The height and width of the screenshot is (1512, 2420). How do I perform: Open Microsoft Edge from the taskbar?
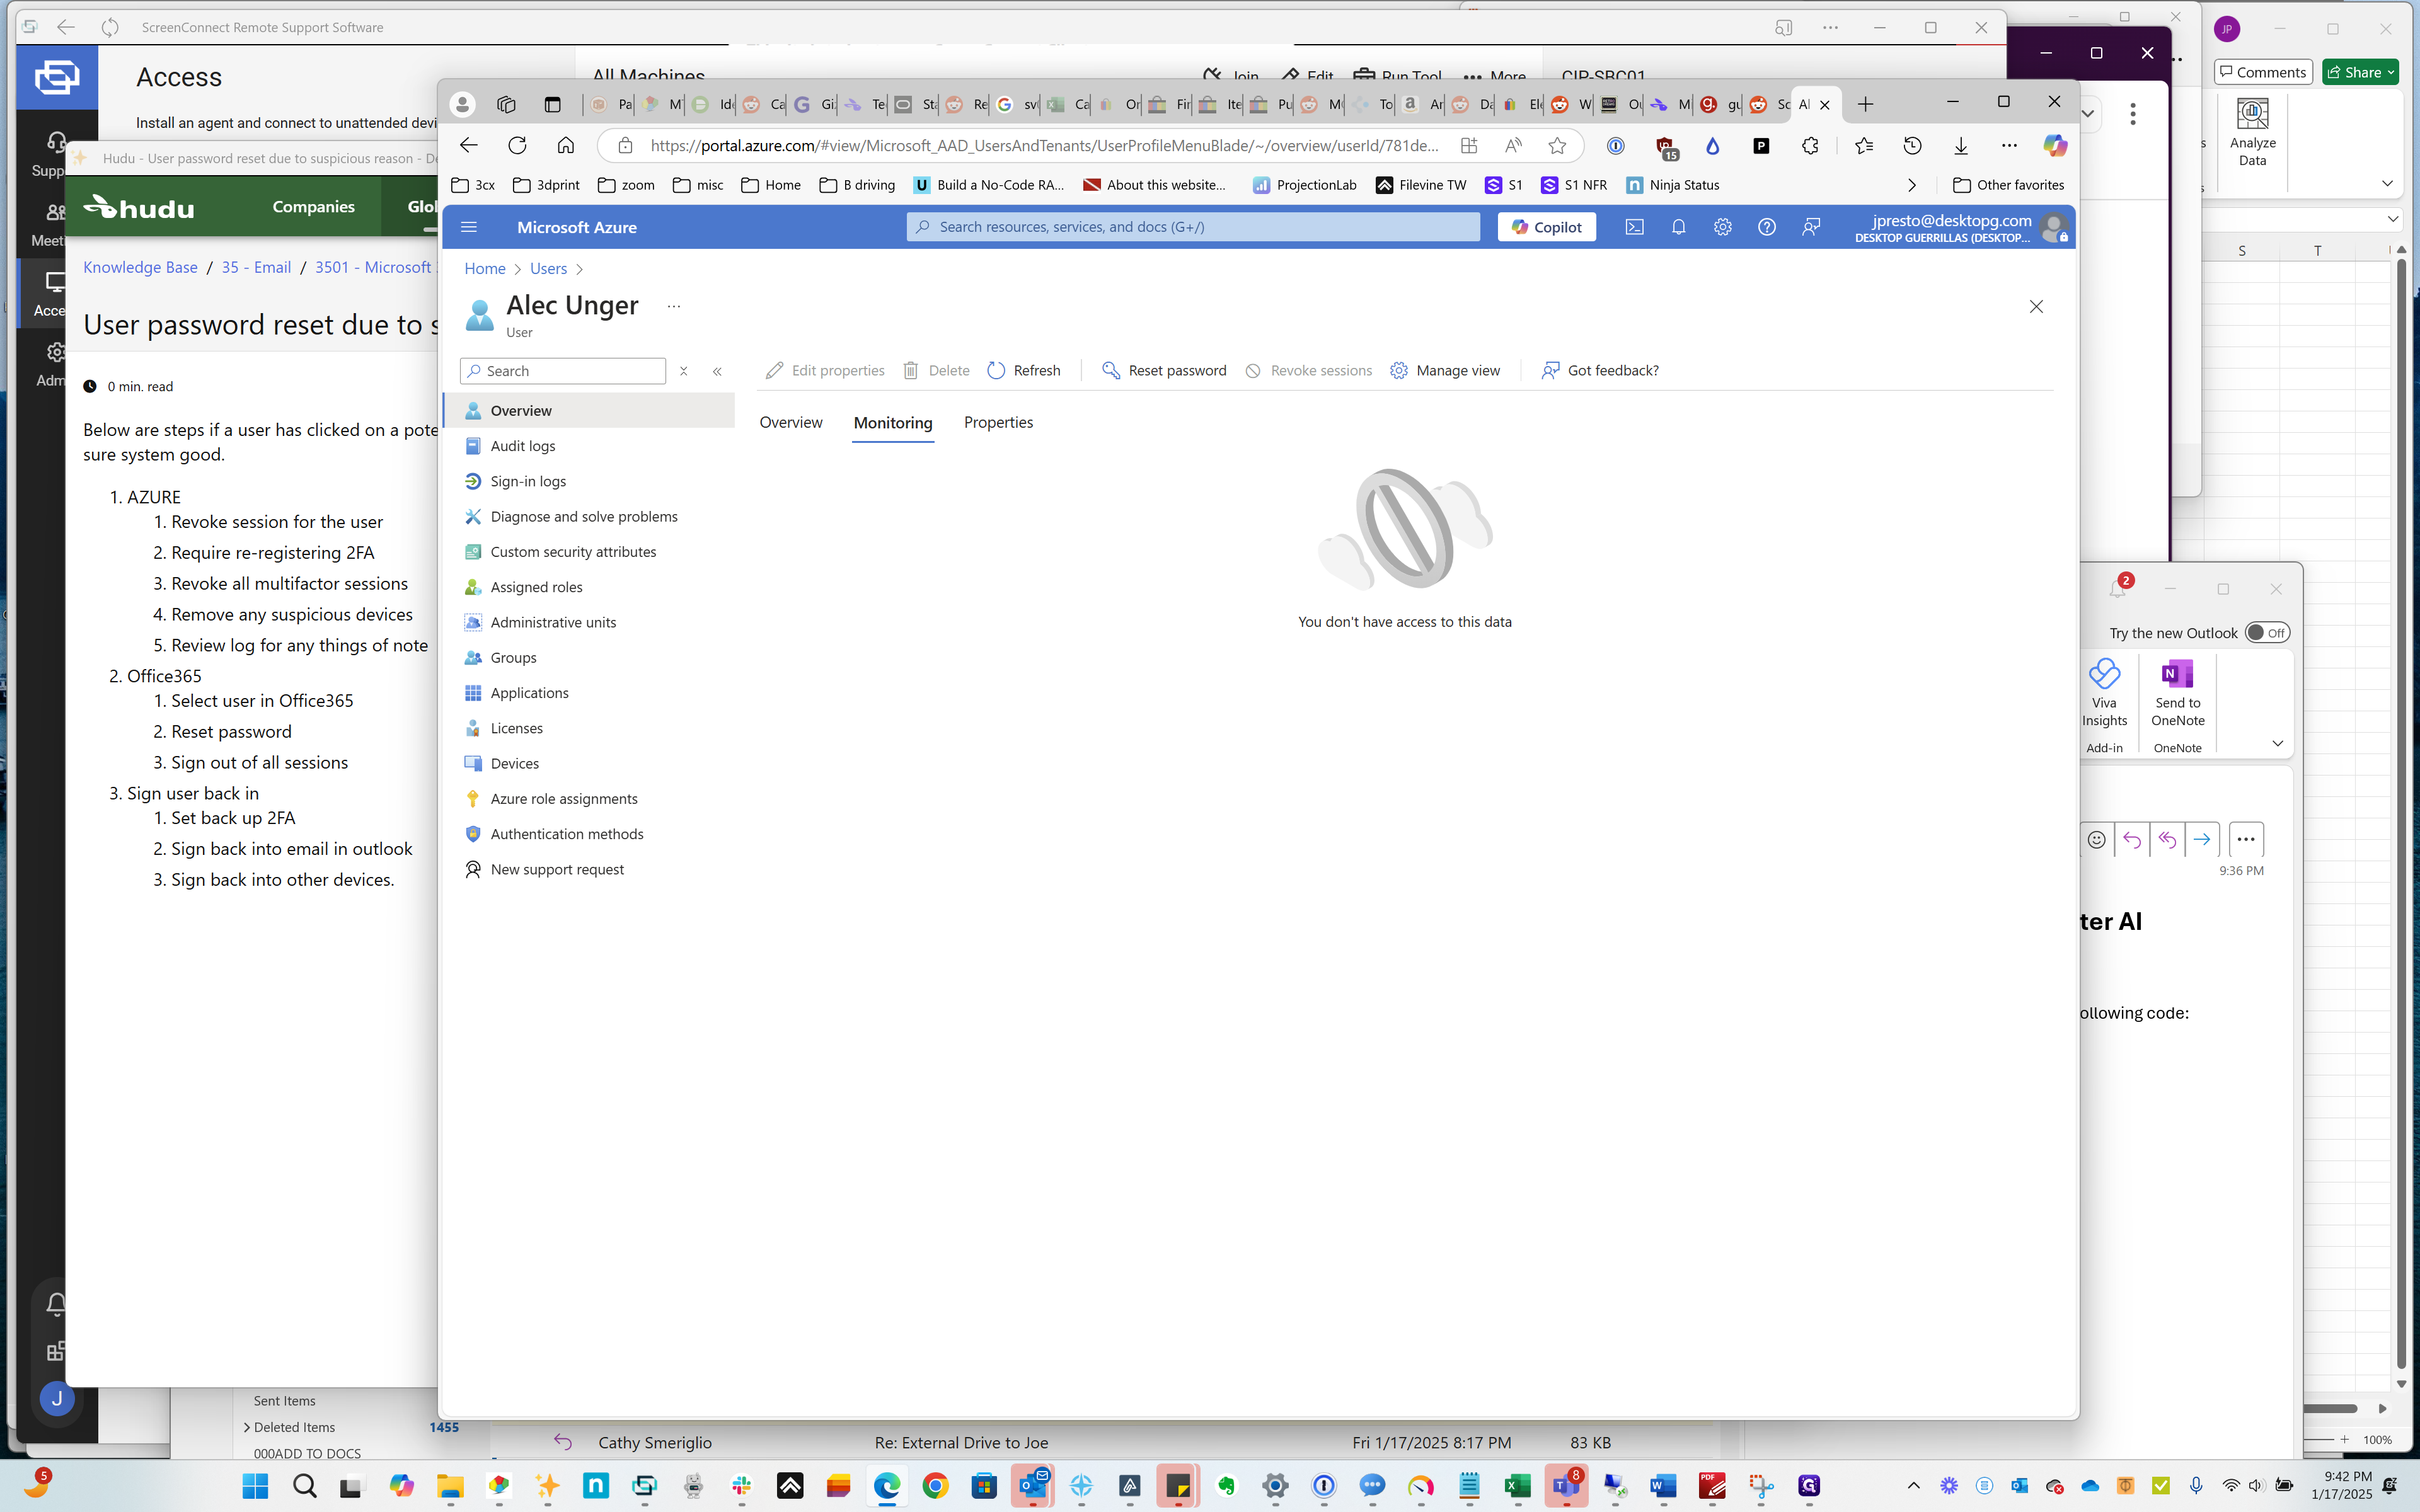click(x=886, y=1486)
